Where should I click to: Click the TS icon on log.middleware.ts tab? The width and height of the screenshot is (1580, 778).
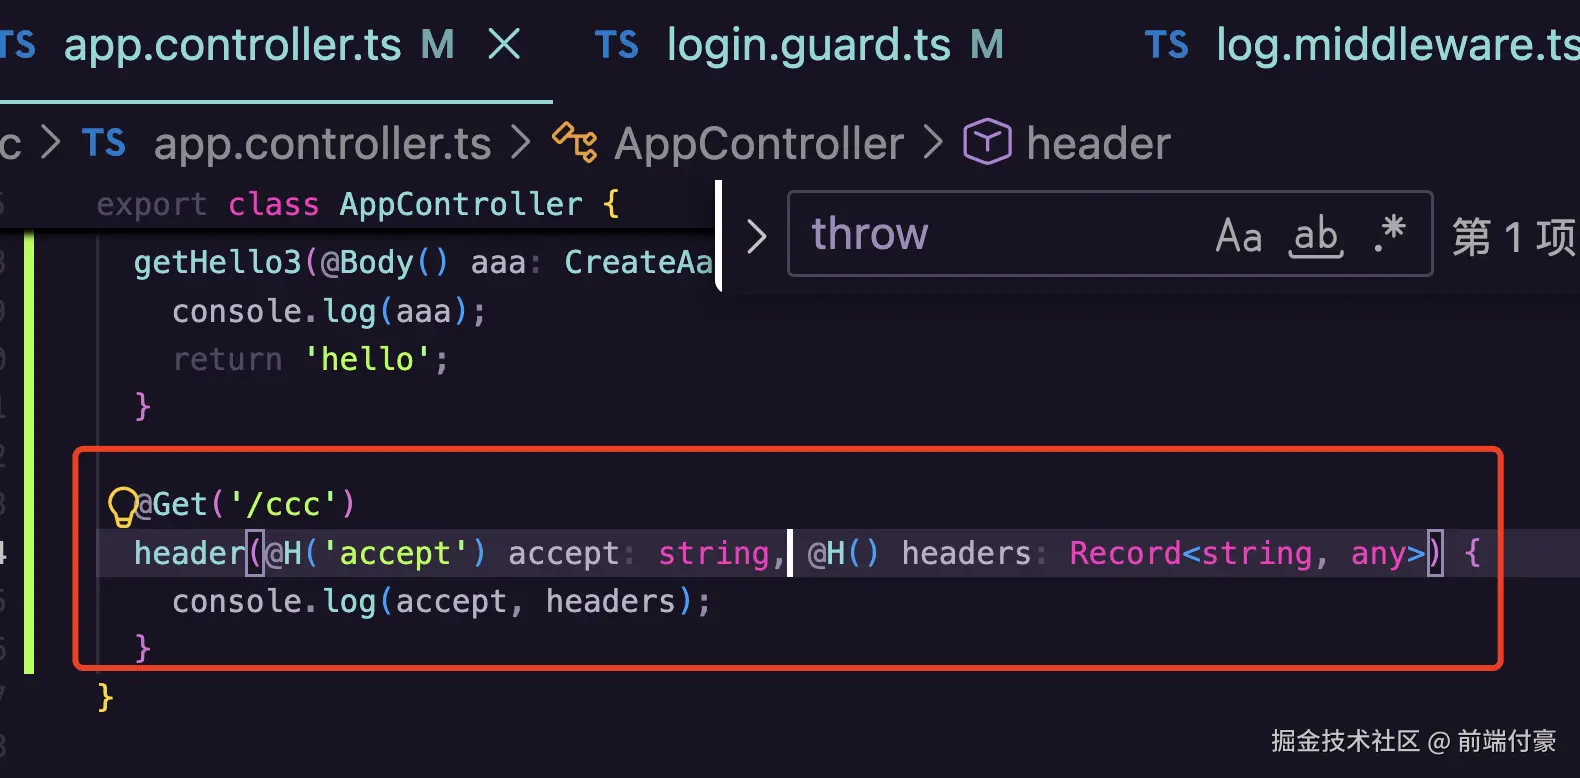[1166, 45]
